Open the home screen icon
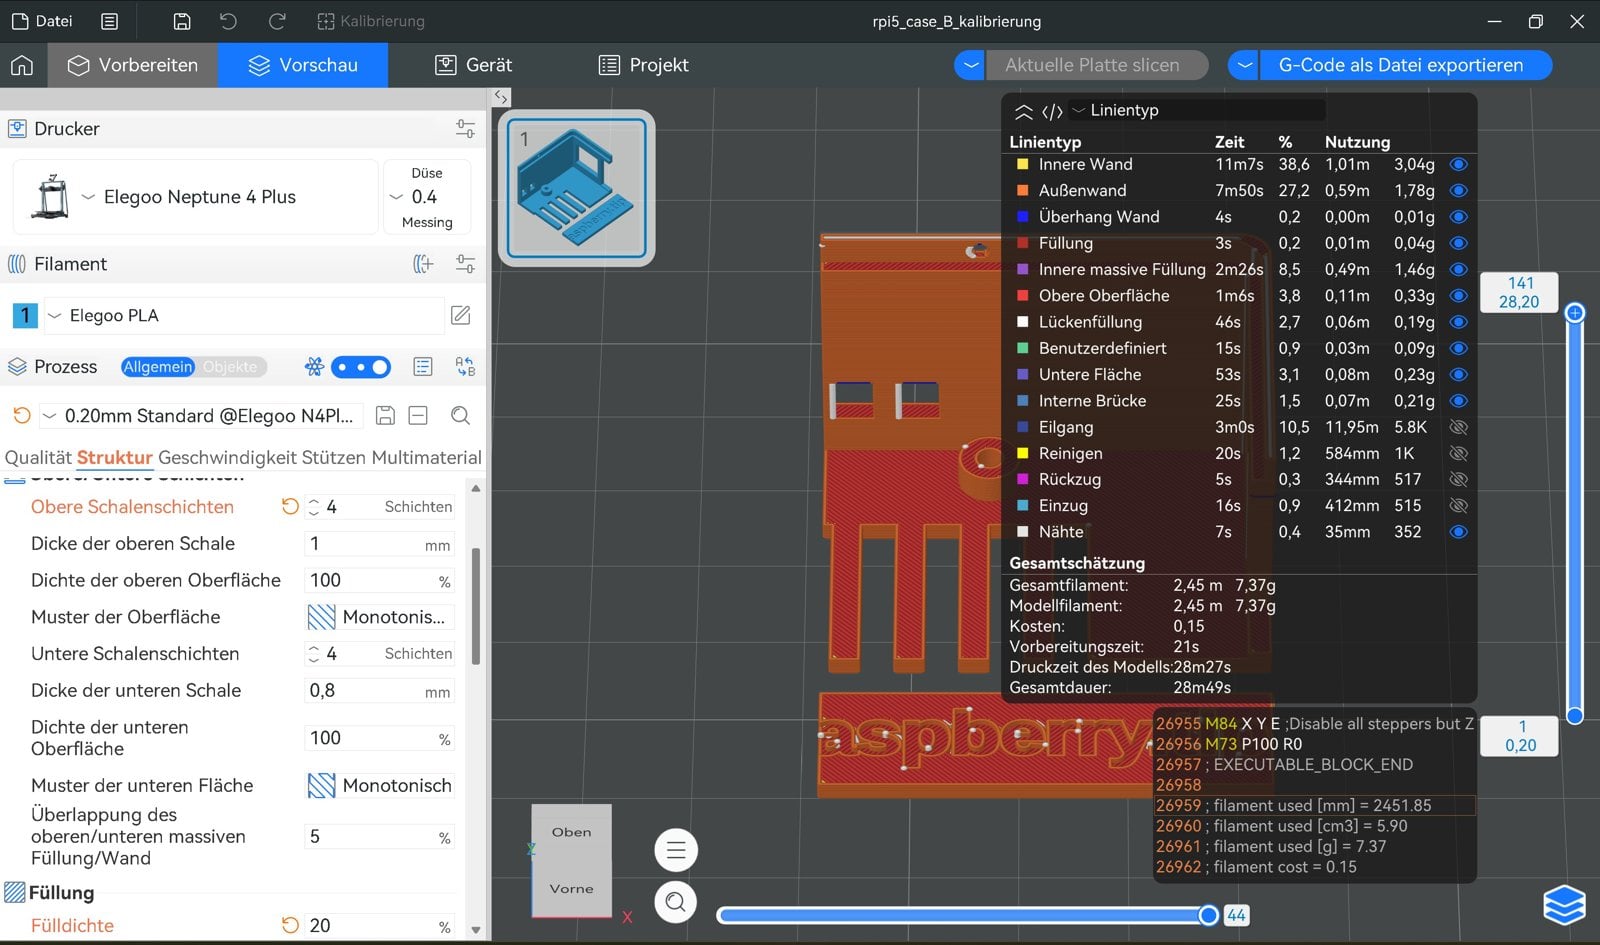The height and width of the screenshot is (945, 1600). coord(22,66)
